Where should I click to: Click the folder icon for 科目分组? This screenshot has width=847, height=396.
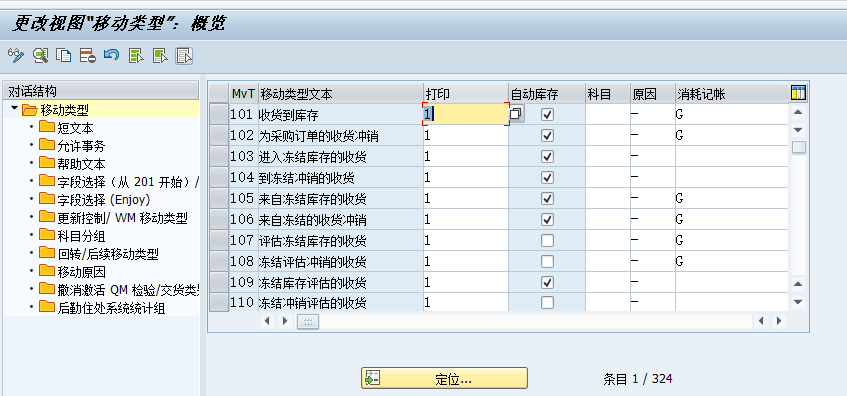(48, 236)
